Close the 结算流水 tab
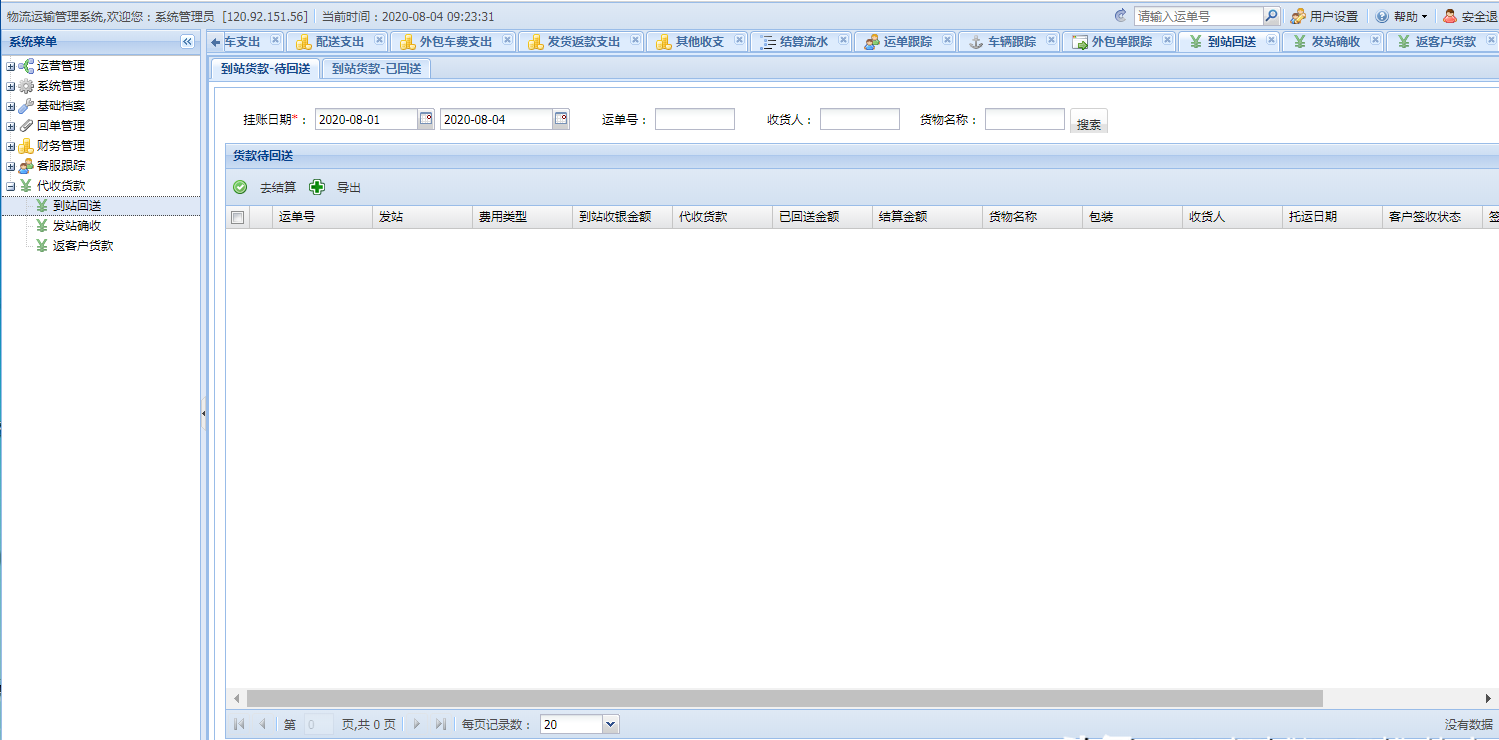 [843, 40]
